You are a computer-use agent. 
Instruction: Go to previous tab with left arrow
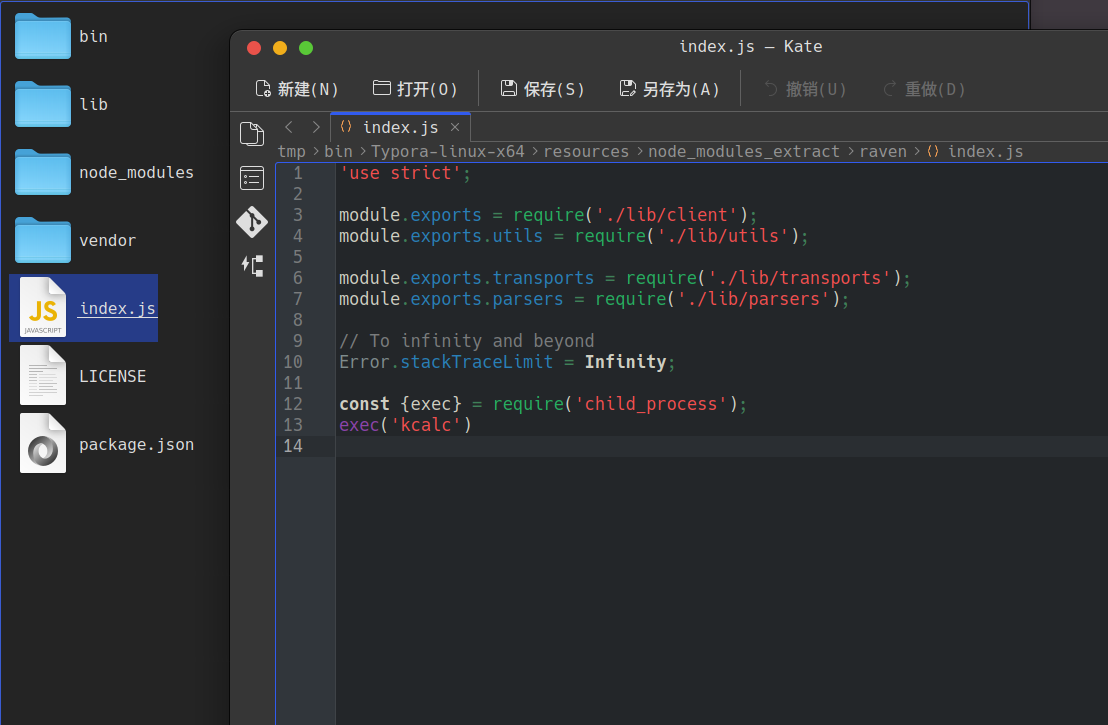tap(289, 127)
